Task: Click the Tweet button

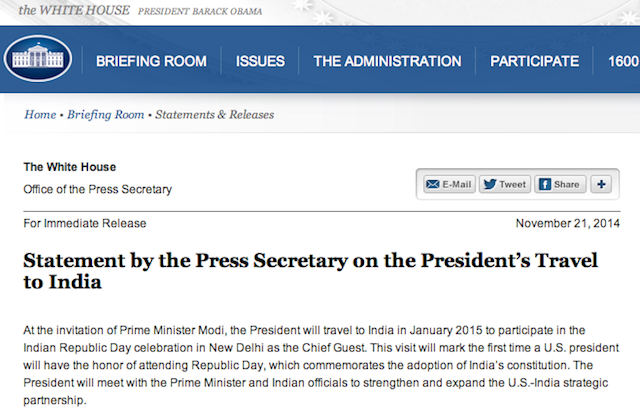Action: [x=505, y=184]
